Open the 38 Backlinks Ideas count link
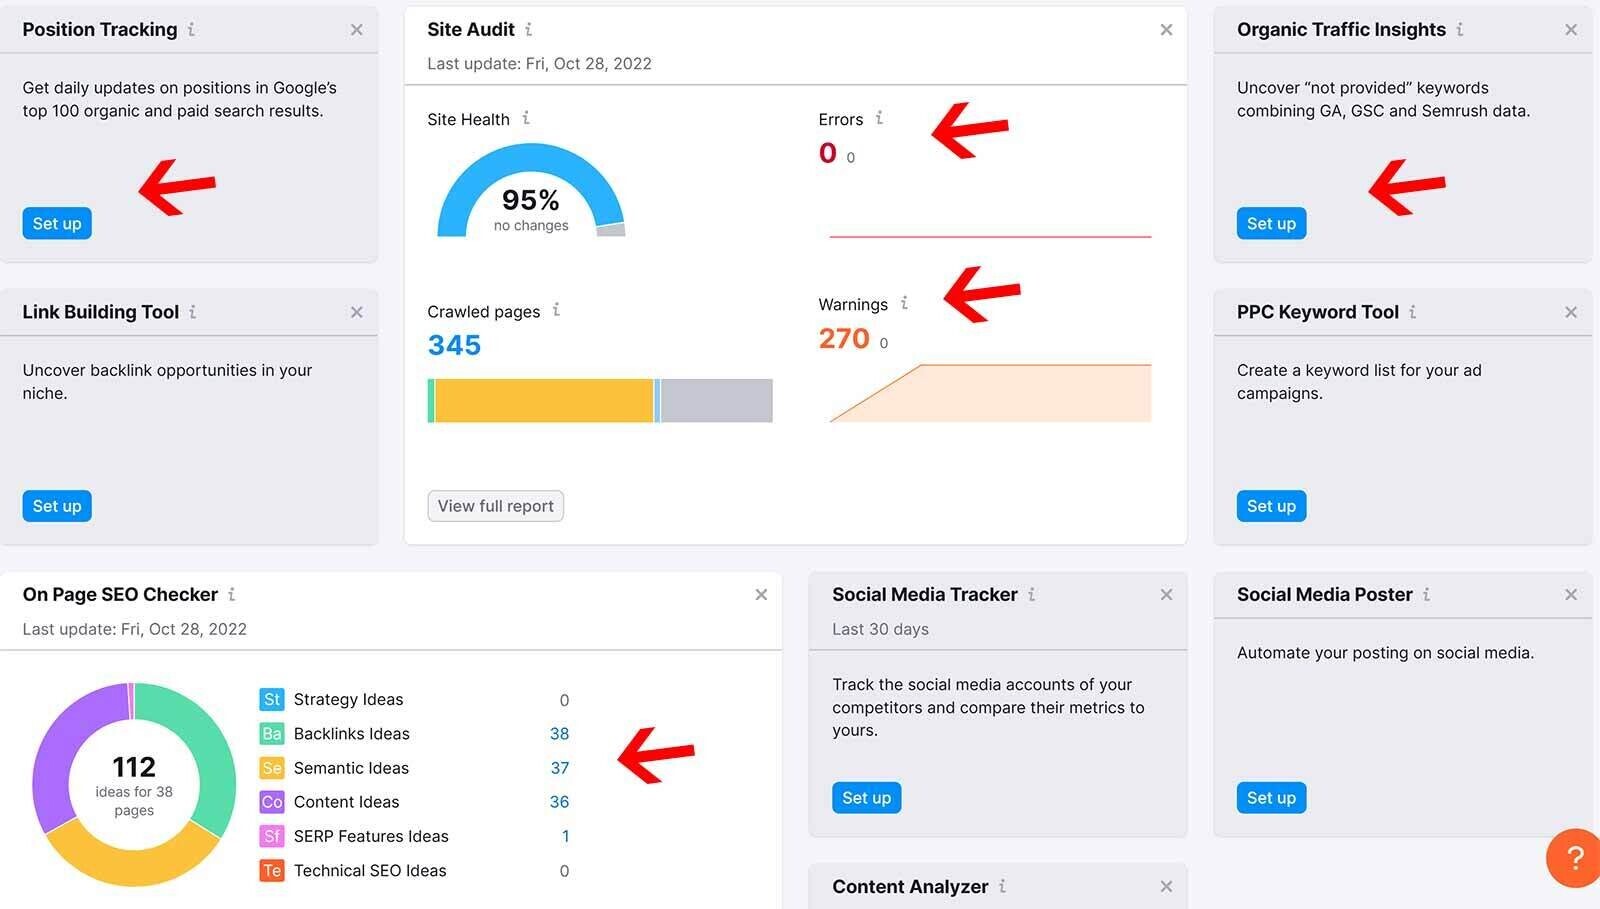This screenshot has height=909, width=1600. pos(559,734)
